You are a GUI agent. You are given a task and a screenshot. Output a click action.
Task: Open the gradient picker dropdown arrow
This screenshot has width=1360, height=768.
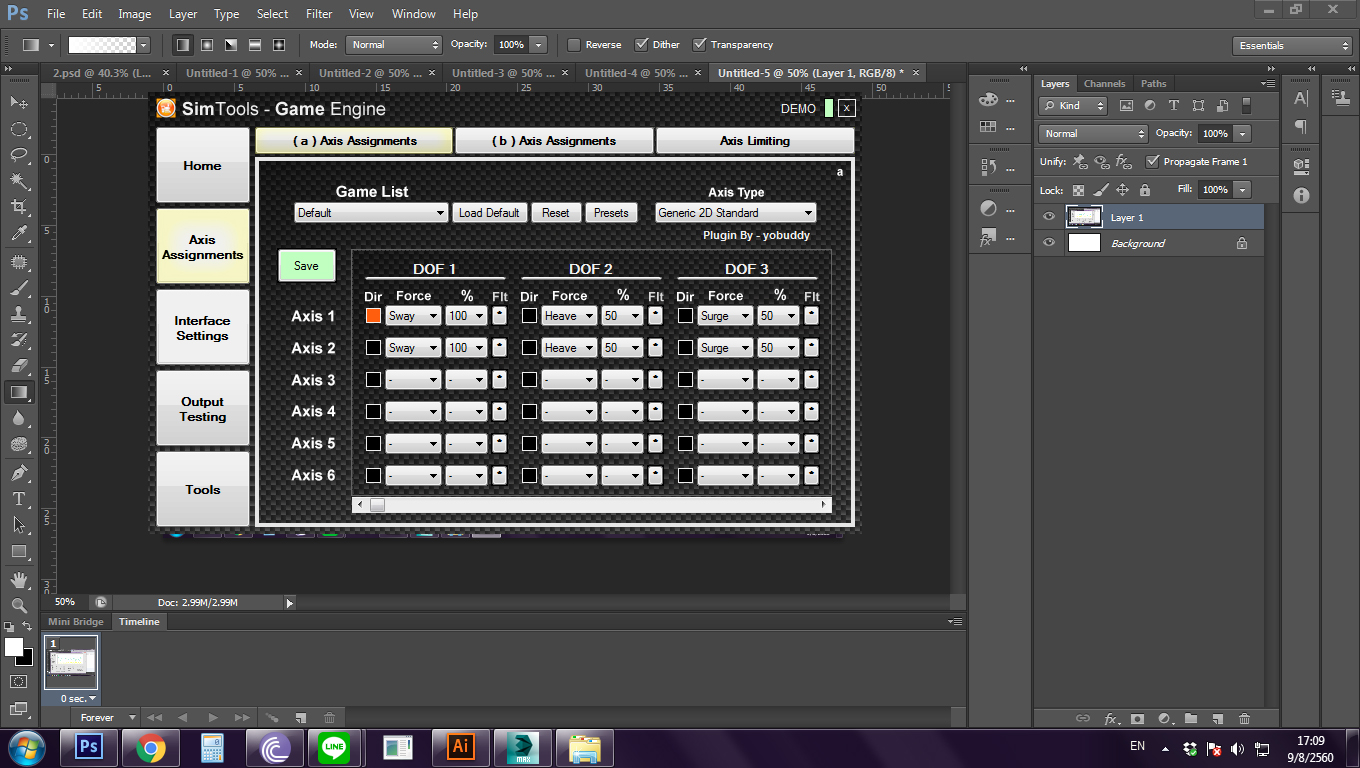pos(144,45)
